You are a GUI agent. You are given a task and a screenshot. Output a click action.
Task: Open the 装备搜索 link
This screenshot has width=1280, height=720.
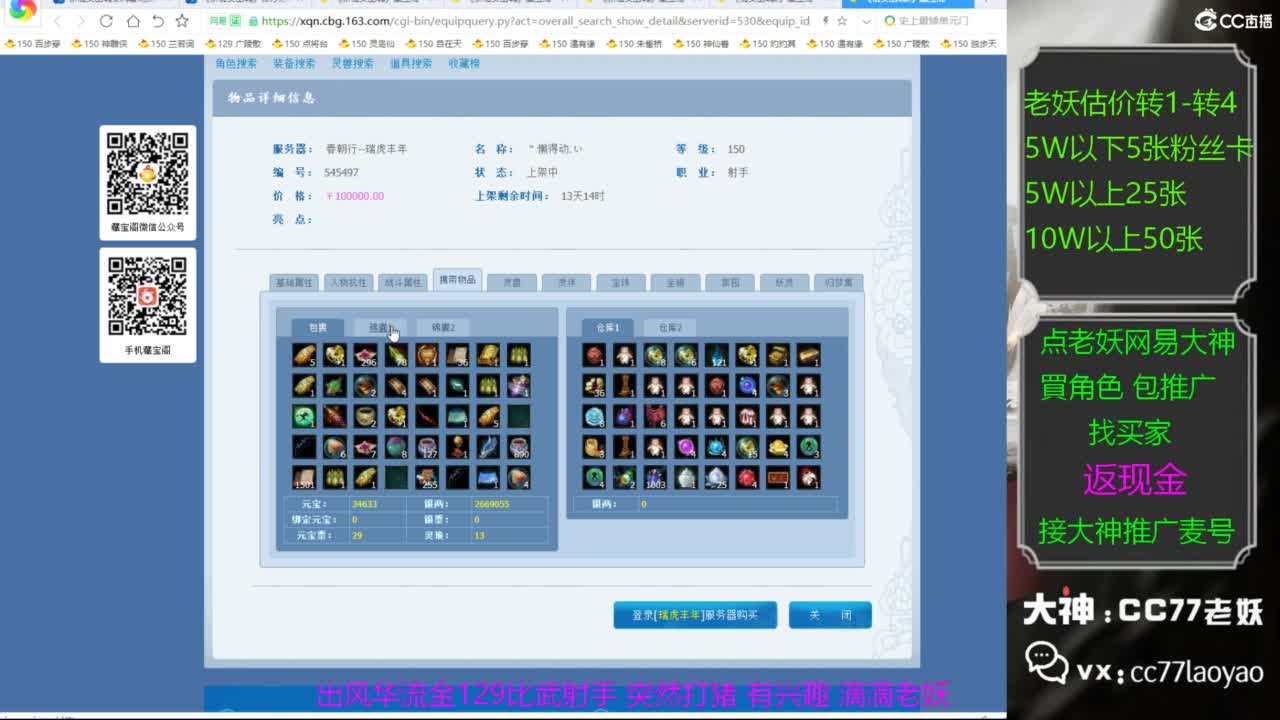294,63
